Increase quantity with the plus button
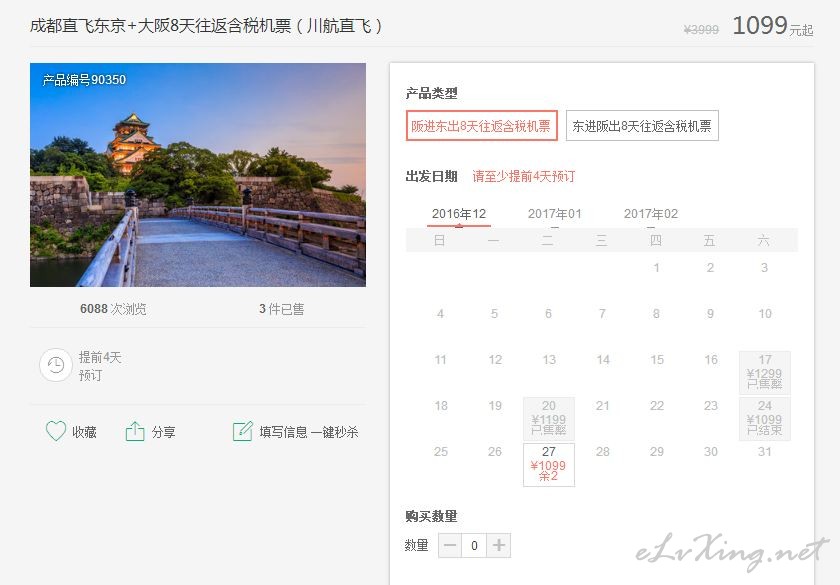840x585 pixels. (x=499, y=545)
